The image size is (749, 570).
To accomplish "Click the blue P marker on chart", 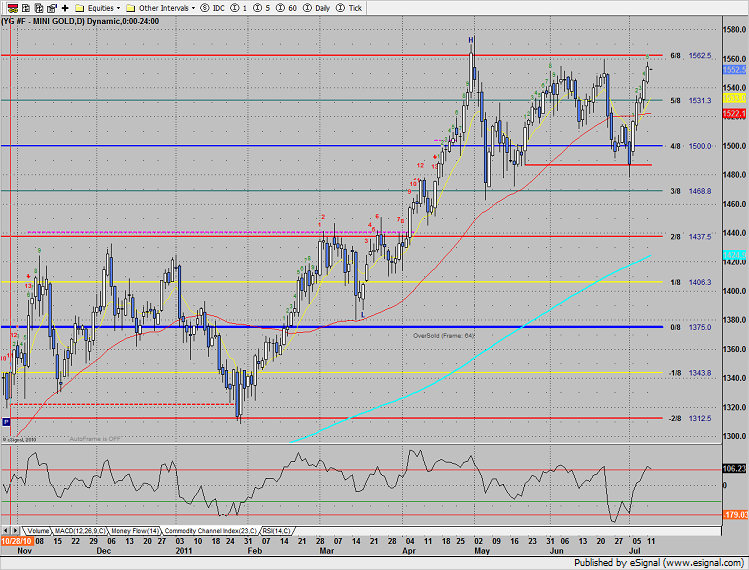I will click(x=6, y=422).
